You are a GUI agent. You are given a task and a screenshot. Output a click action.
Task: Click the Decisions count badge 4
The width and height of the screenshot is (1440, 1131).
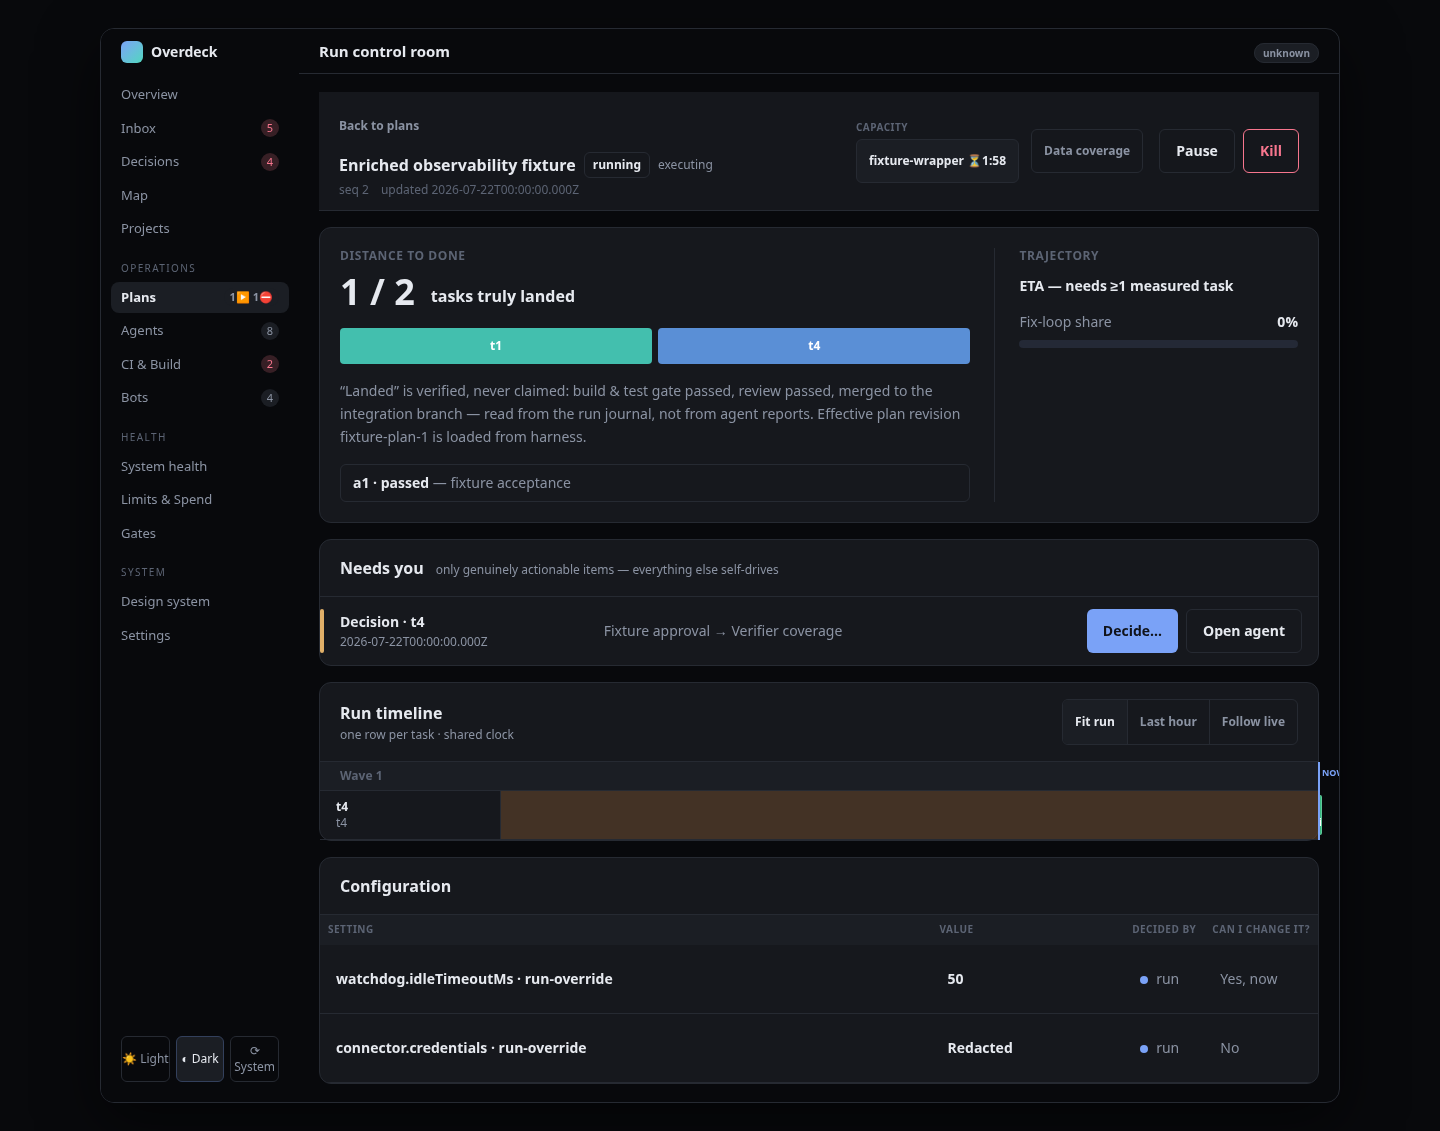269,162
